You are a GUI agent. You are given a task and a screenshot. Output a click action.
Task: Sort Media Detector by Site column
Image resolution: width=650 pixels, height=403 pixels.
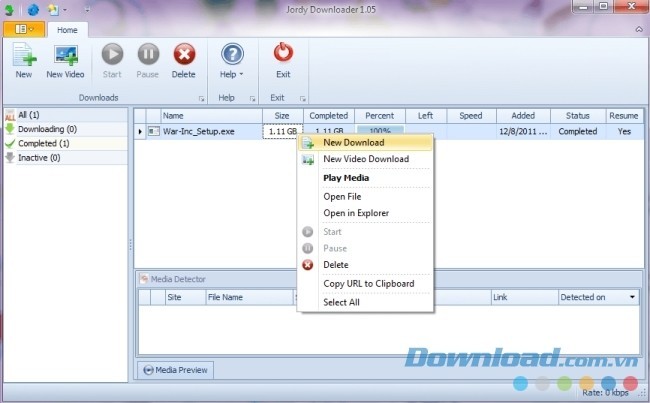(x=185, y=297)
